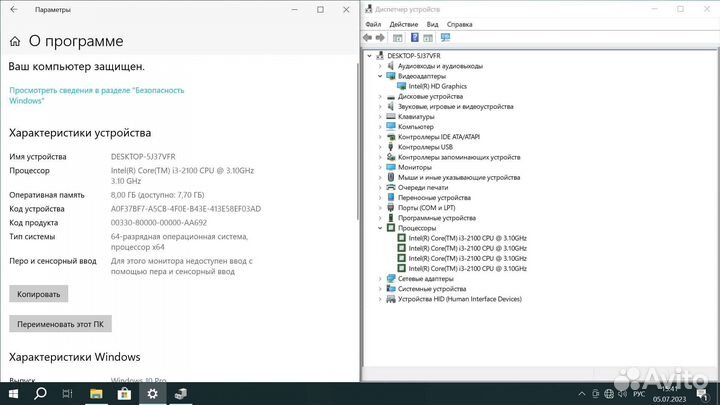Expand Переносные устройства node
720x405 pixels.
380,197
